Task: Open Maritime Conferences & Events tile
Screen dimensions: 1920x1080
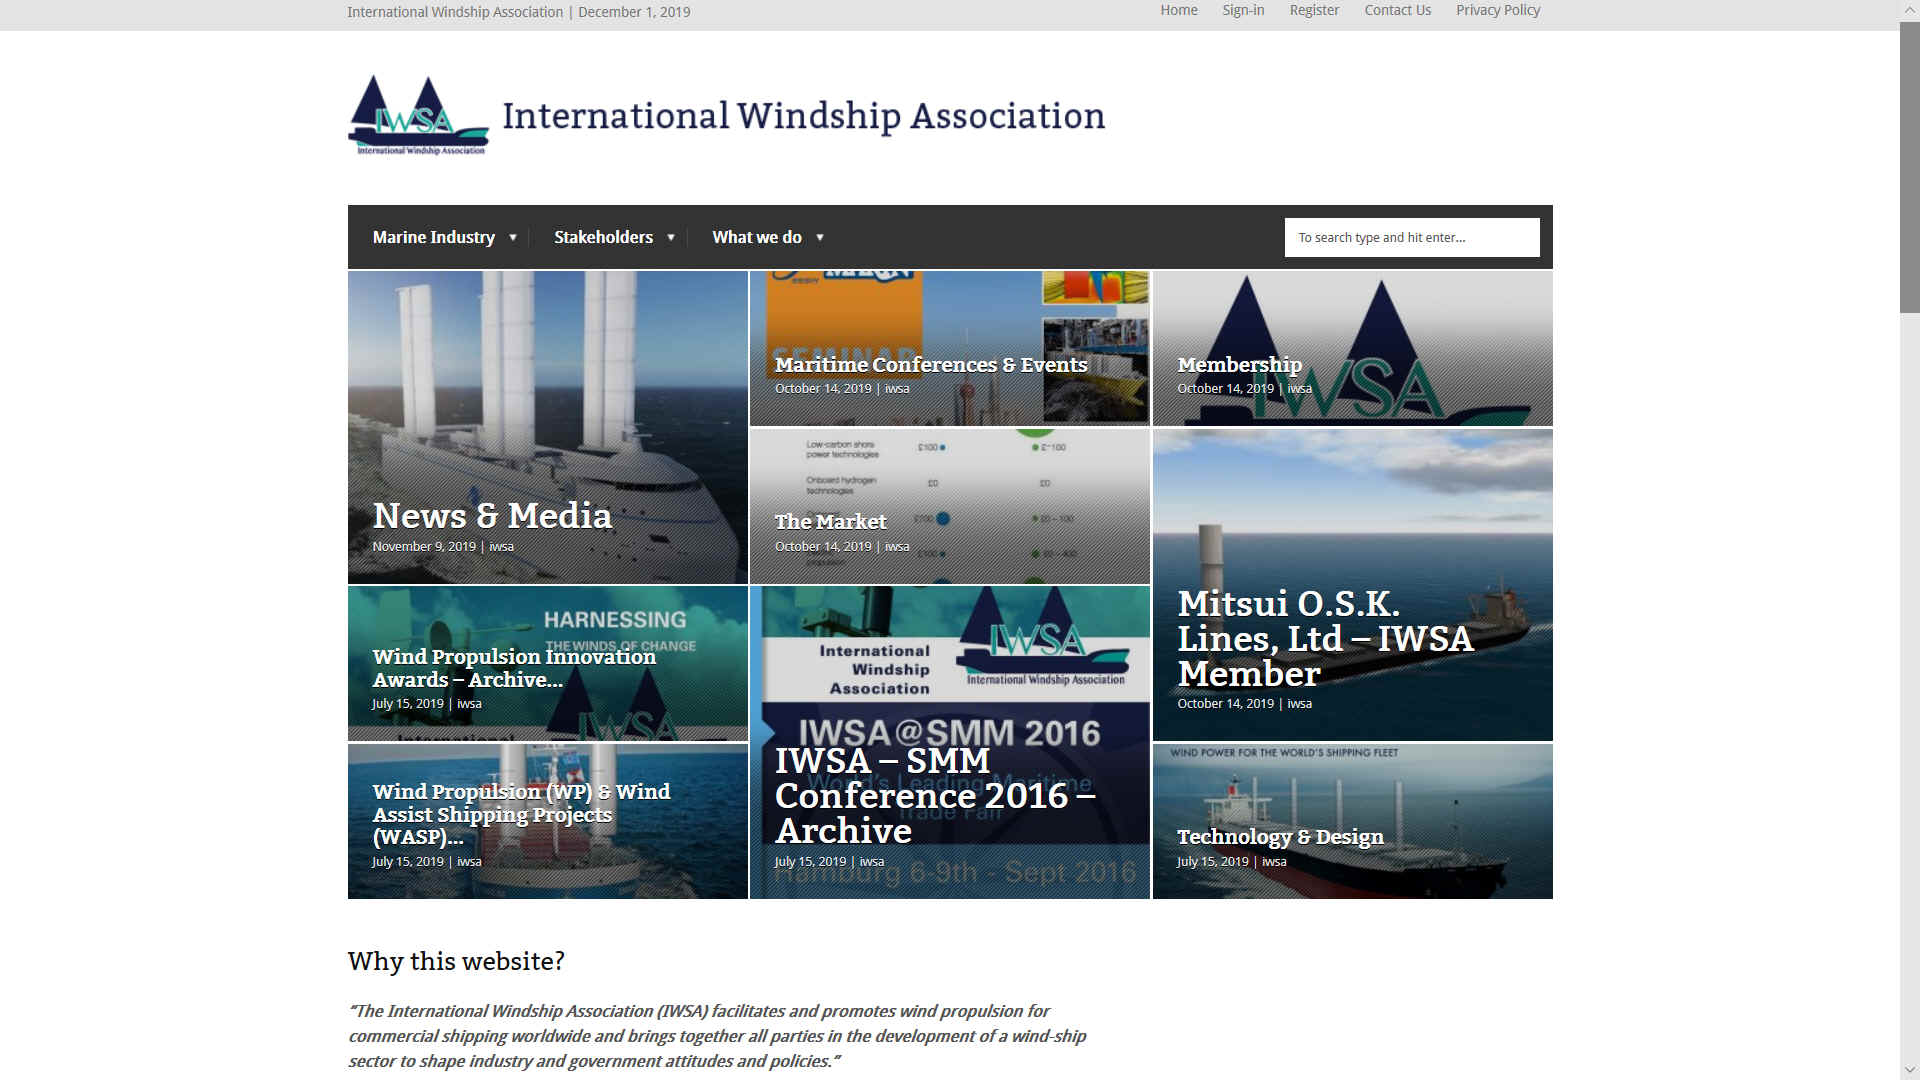Action: click(950, 348)
